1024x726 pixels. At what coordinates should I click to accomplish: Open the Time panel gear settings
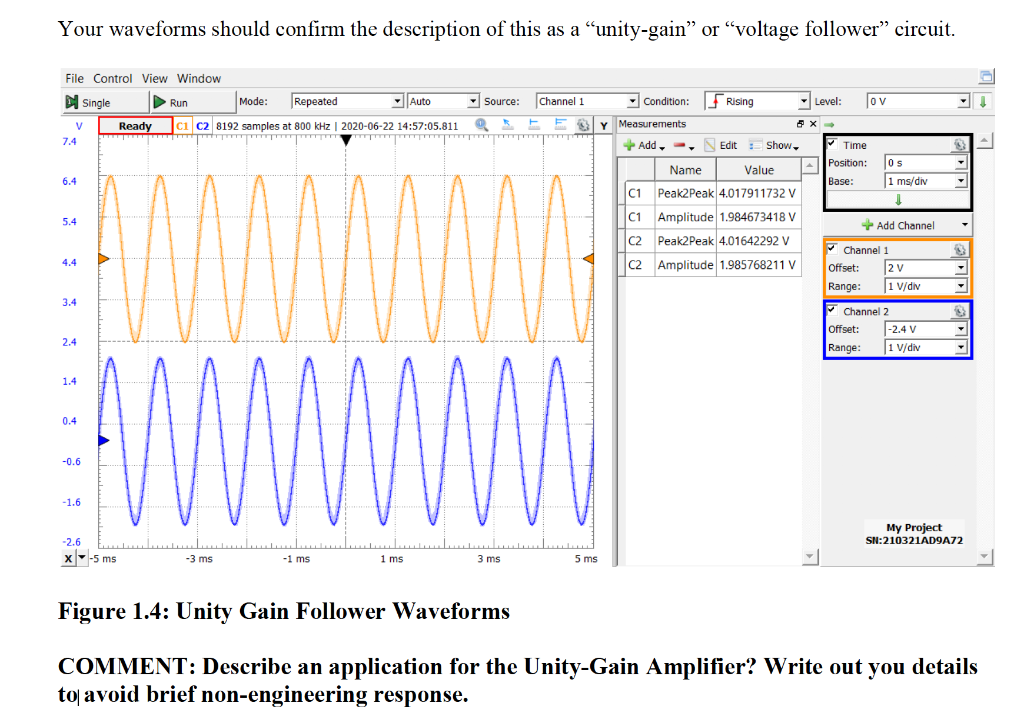[x=960, y=144]
